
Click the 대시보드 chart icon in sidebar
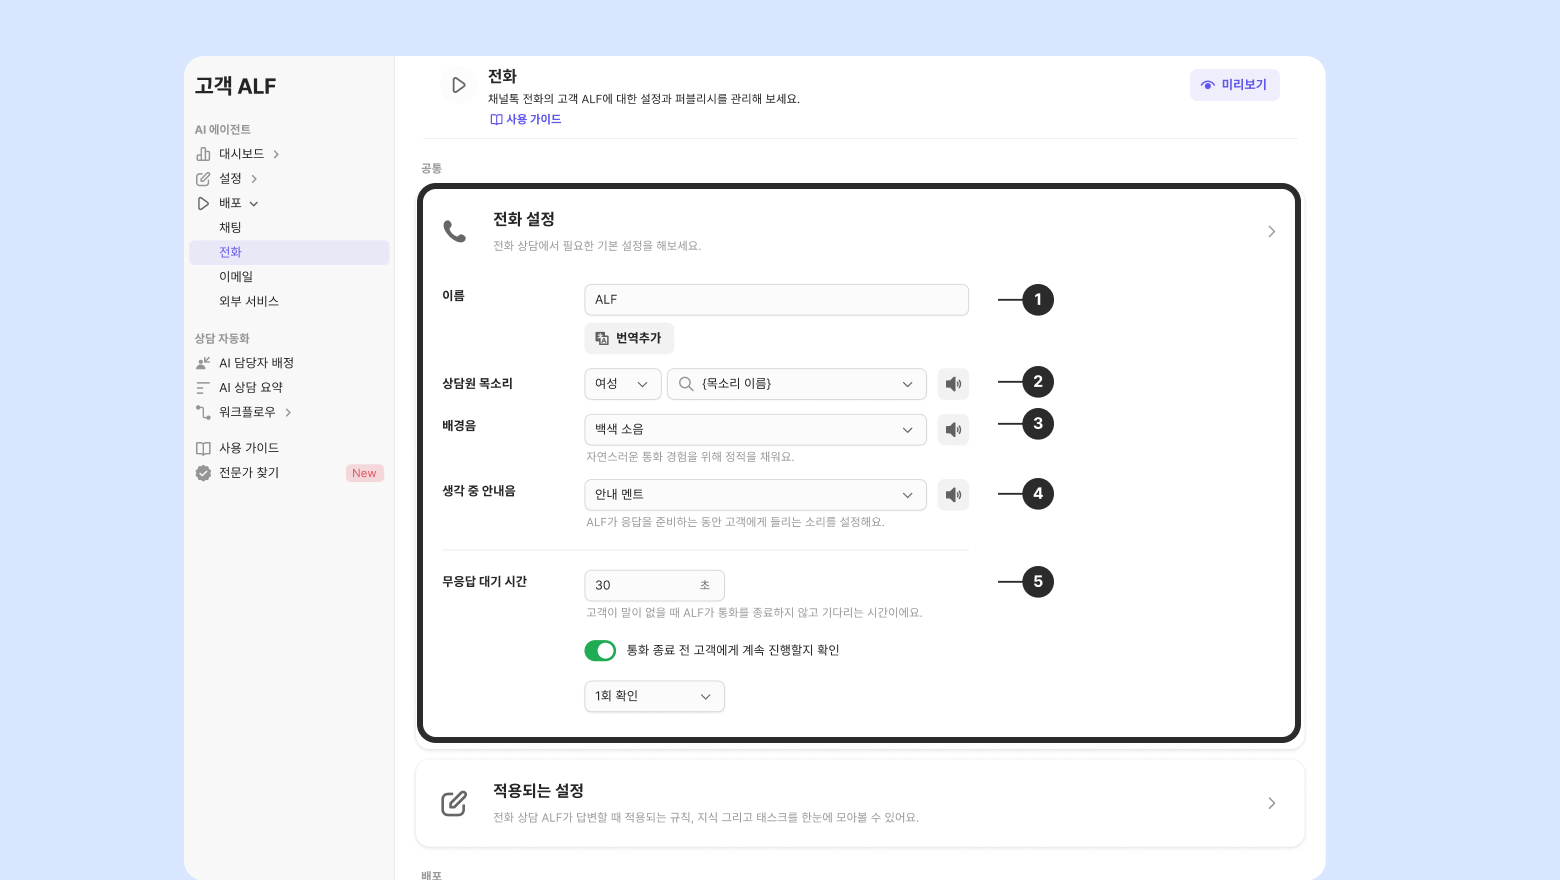(203, 154)
